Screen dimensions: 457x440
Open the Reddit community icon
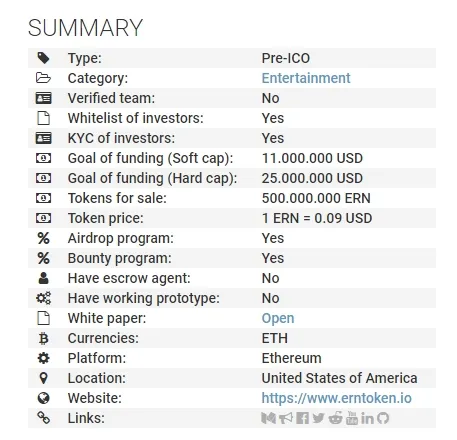[x=335, y=418]
